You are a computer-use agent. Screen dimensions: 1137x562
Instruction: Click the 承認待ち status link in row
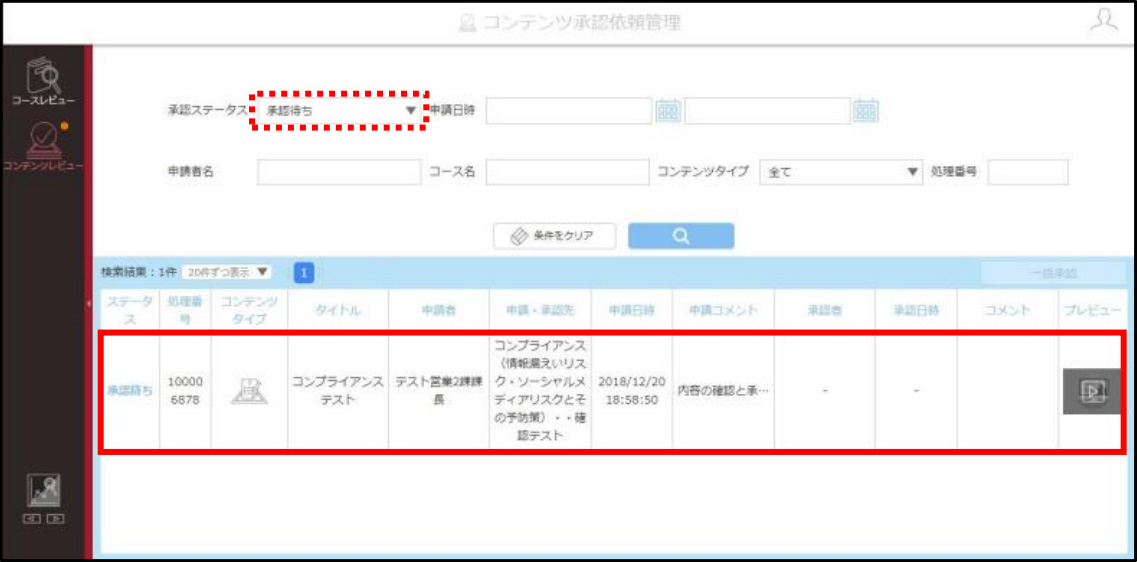[x=130, y=391]
